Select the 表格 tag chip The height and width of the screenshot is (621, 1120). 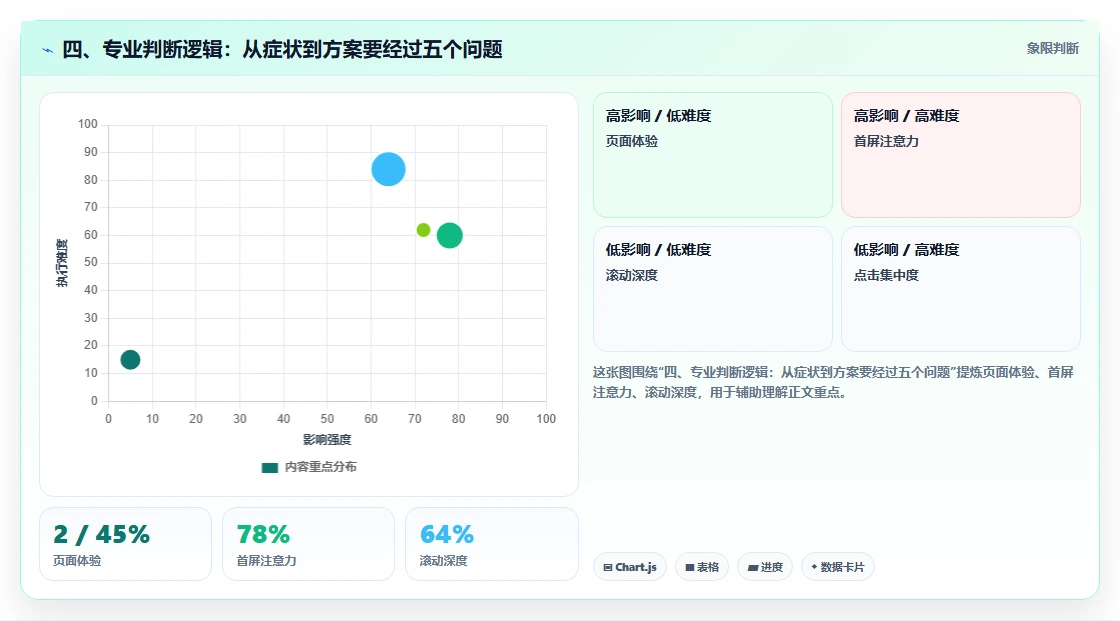[702, 567]
